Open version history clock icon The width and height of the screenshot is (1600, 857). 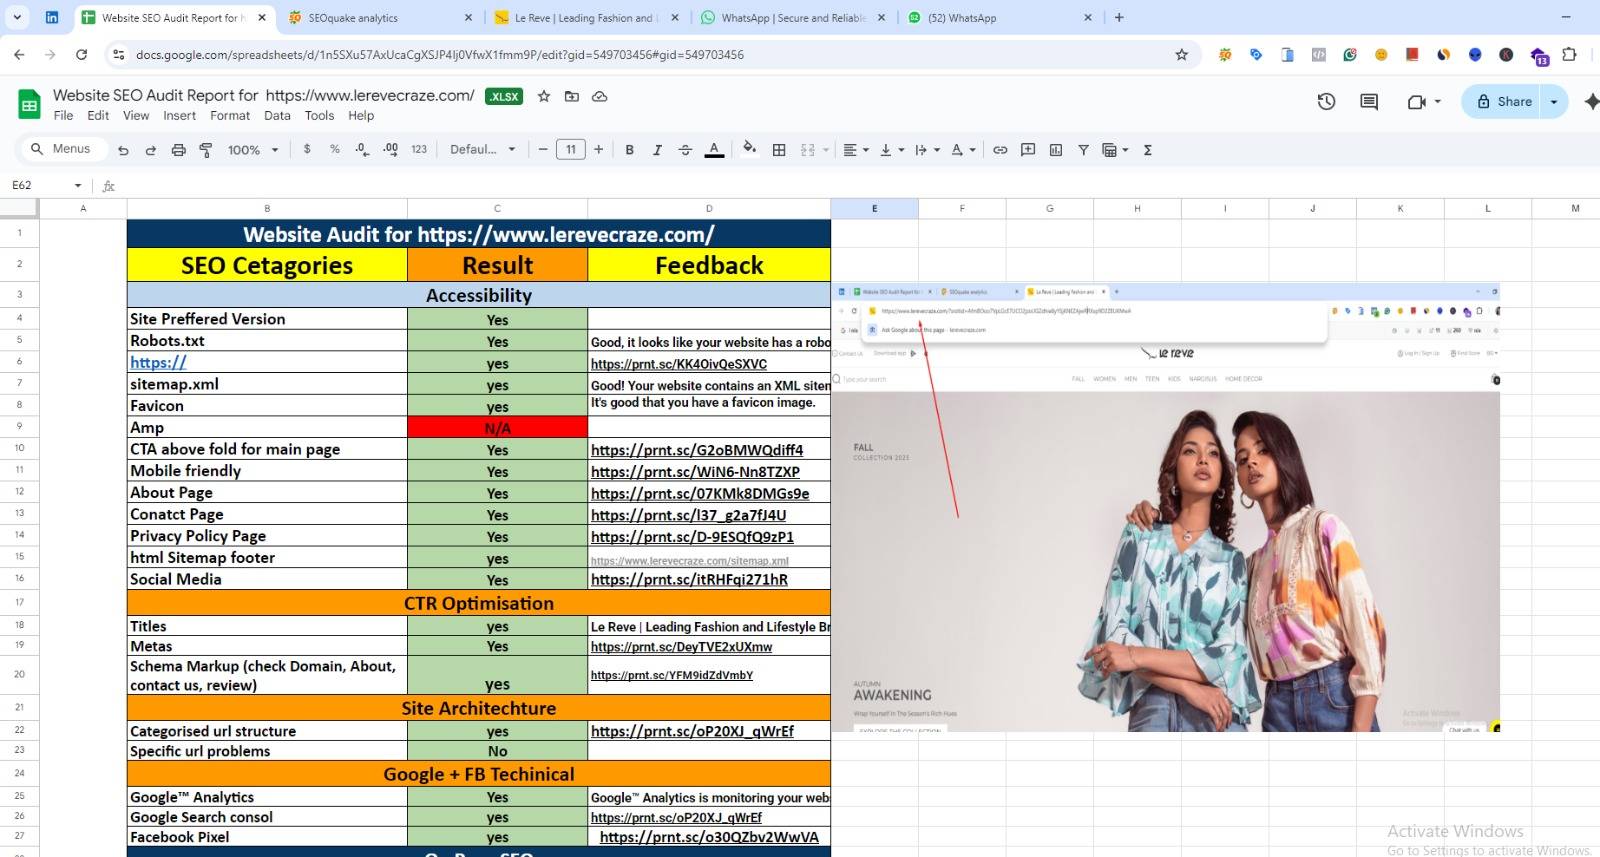[1326, 101]
